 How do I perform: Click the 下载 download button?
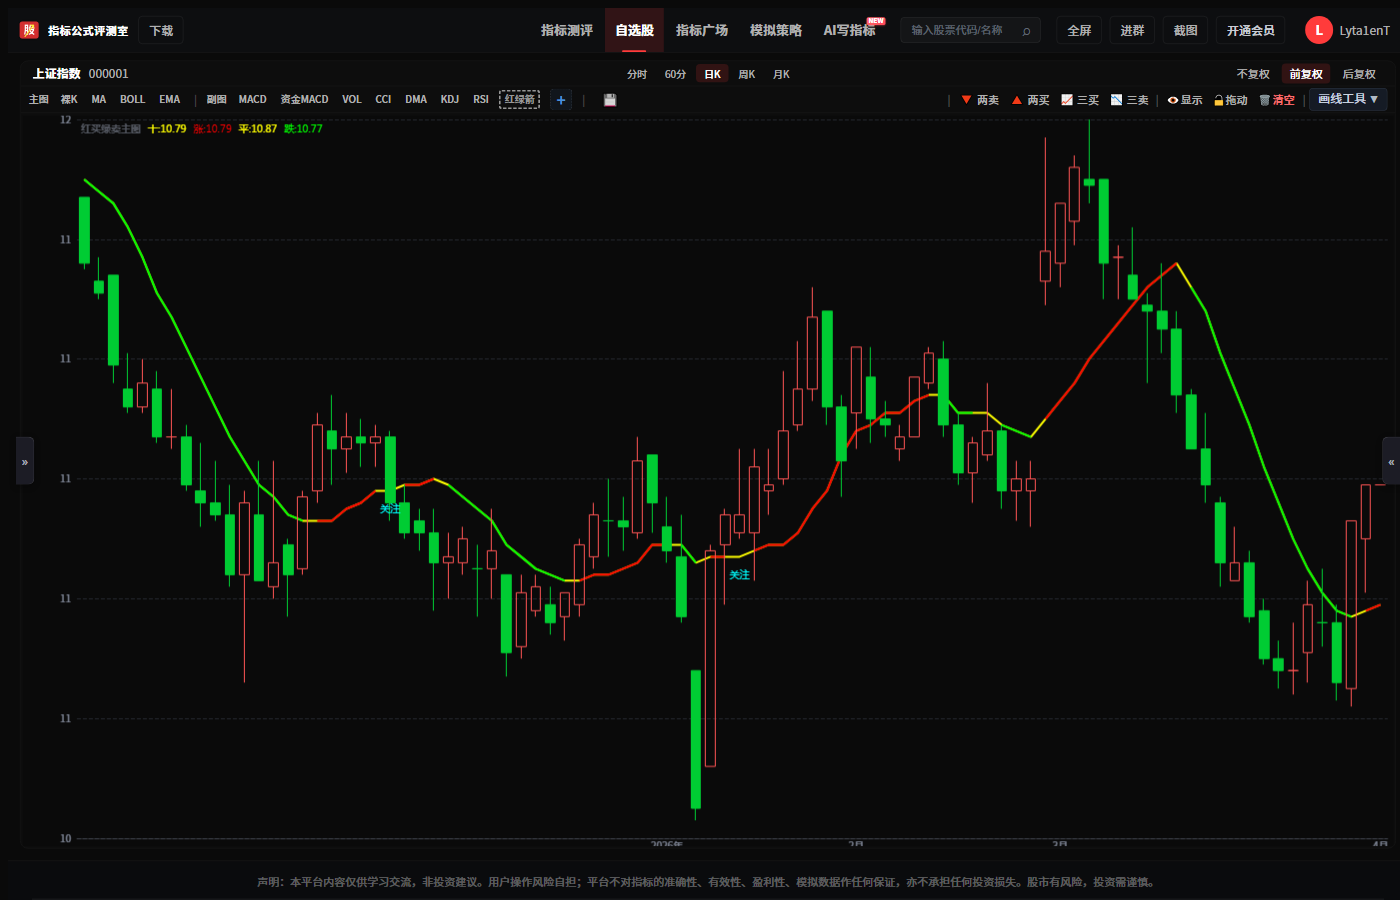pyautogui.click(x=161, y=31)
